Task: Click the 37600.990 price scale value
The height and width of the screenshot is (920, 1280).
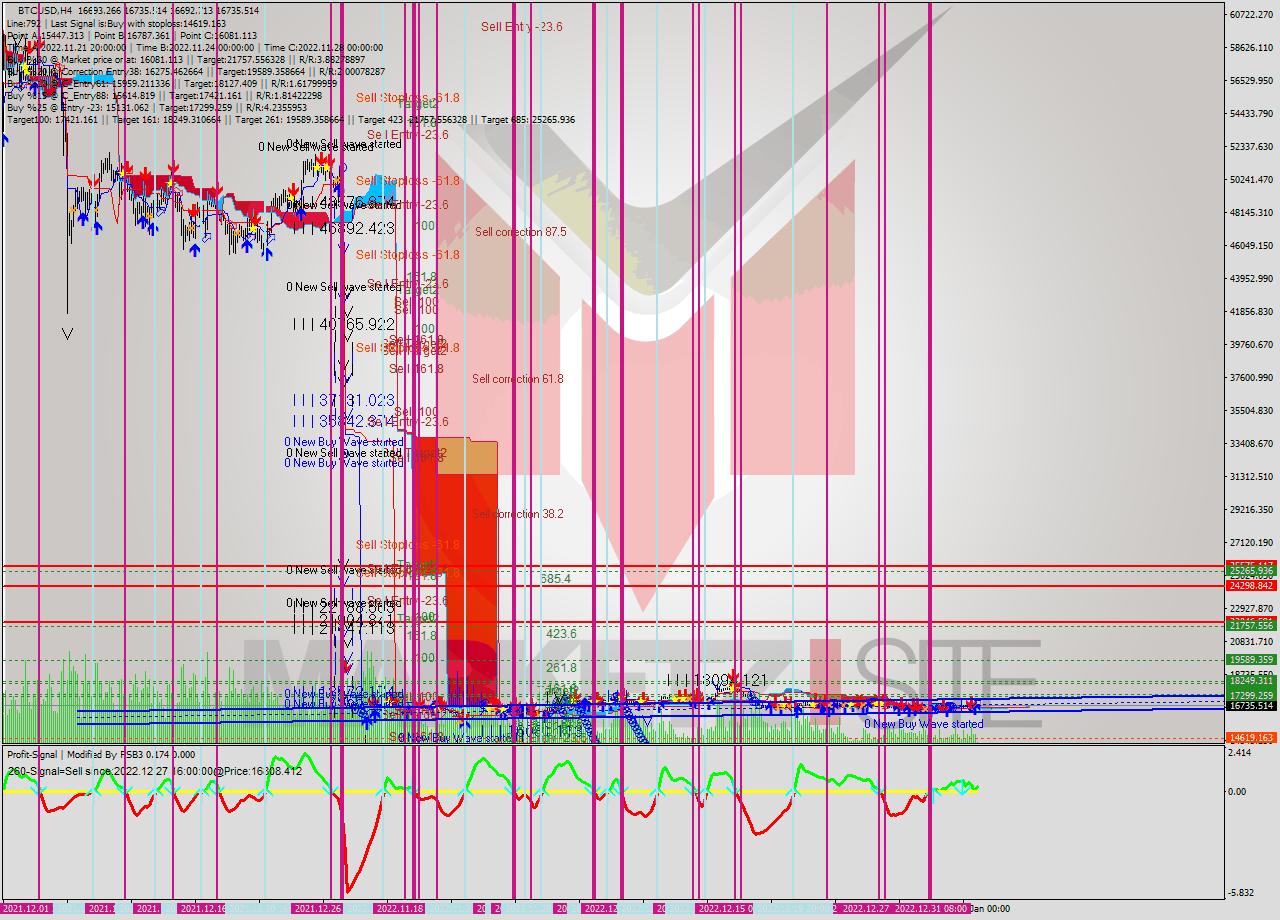Action: [1250, 377]
